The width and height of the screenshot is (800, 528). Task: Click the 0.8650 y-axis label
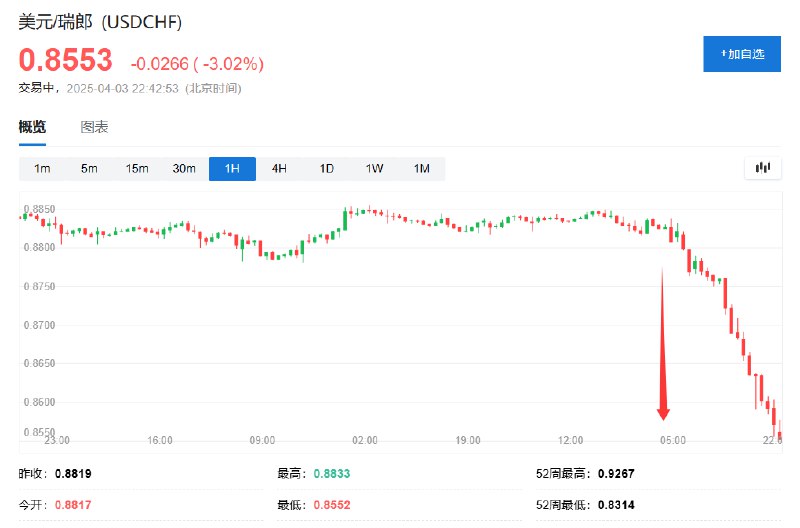39,363
